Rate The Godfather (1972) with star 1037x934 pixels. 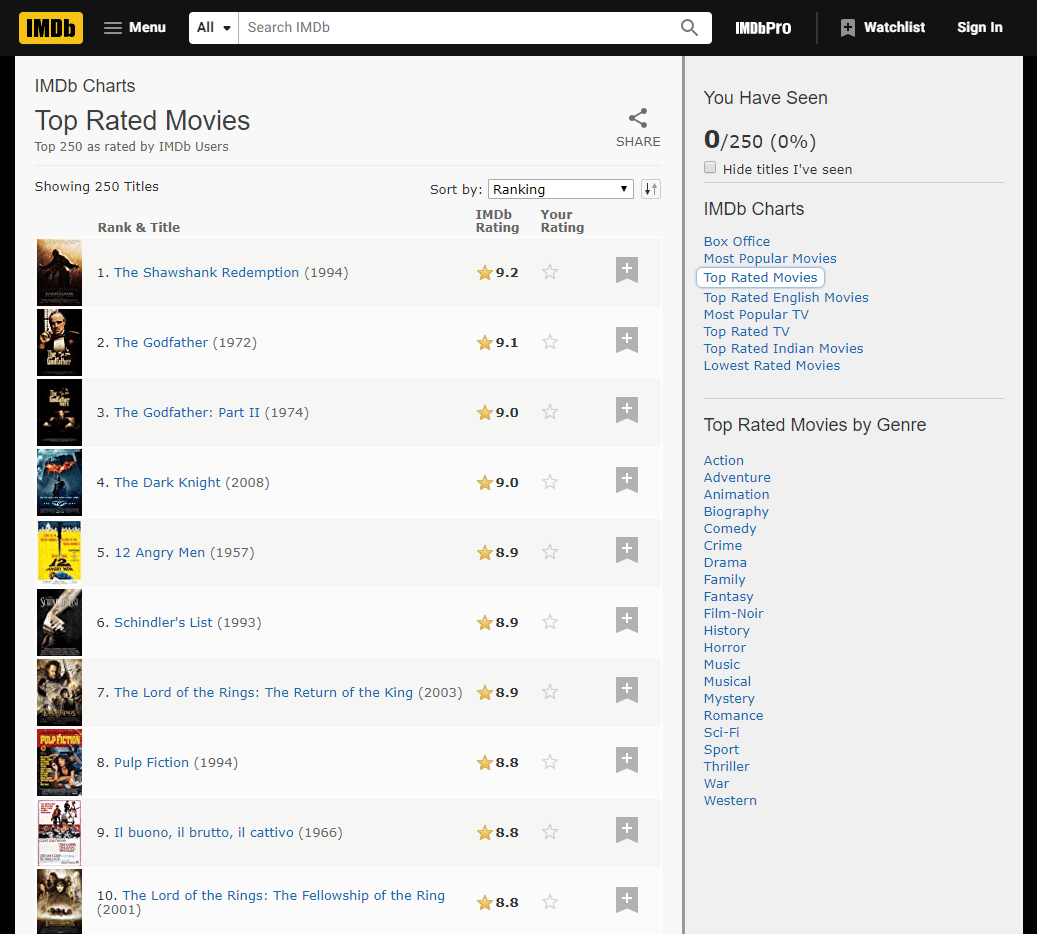tap(550, 342)
